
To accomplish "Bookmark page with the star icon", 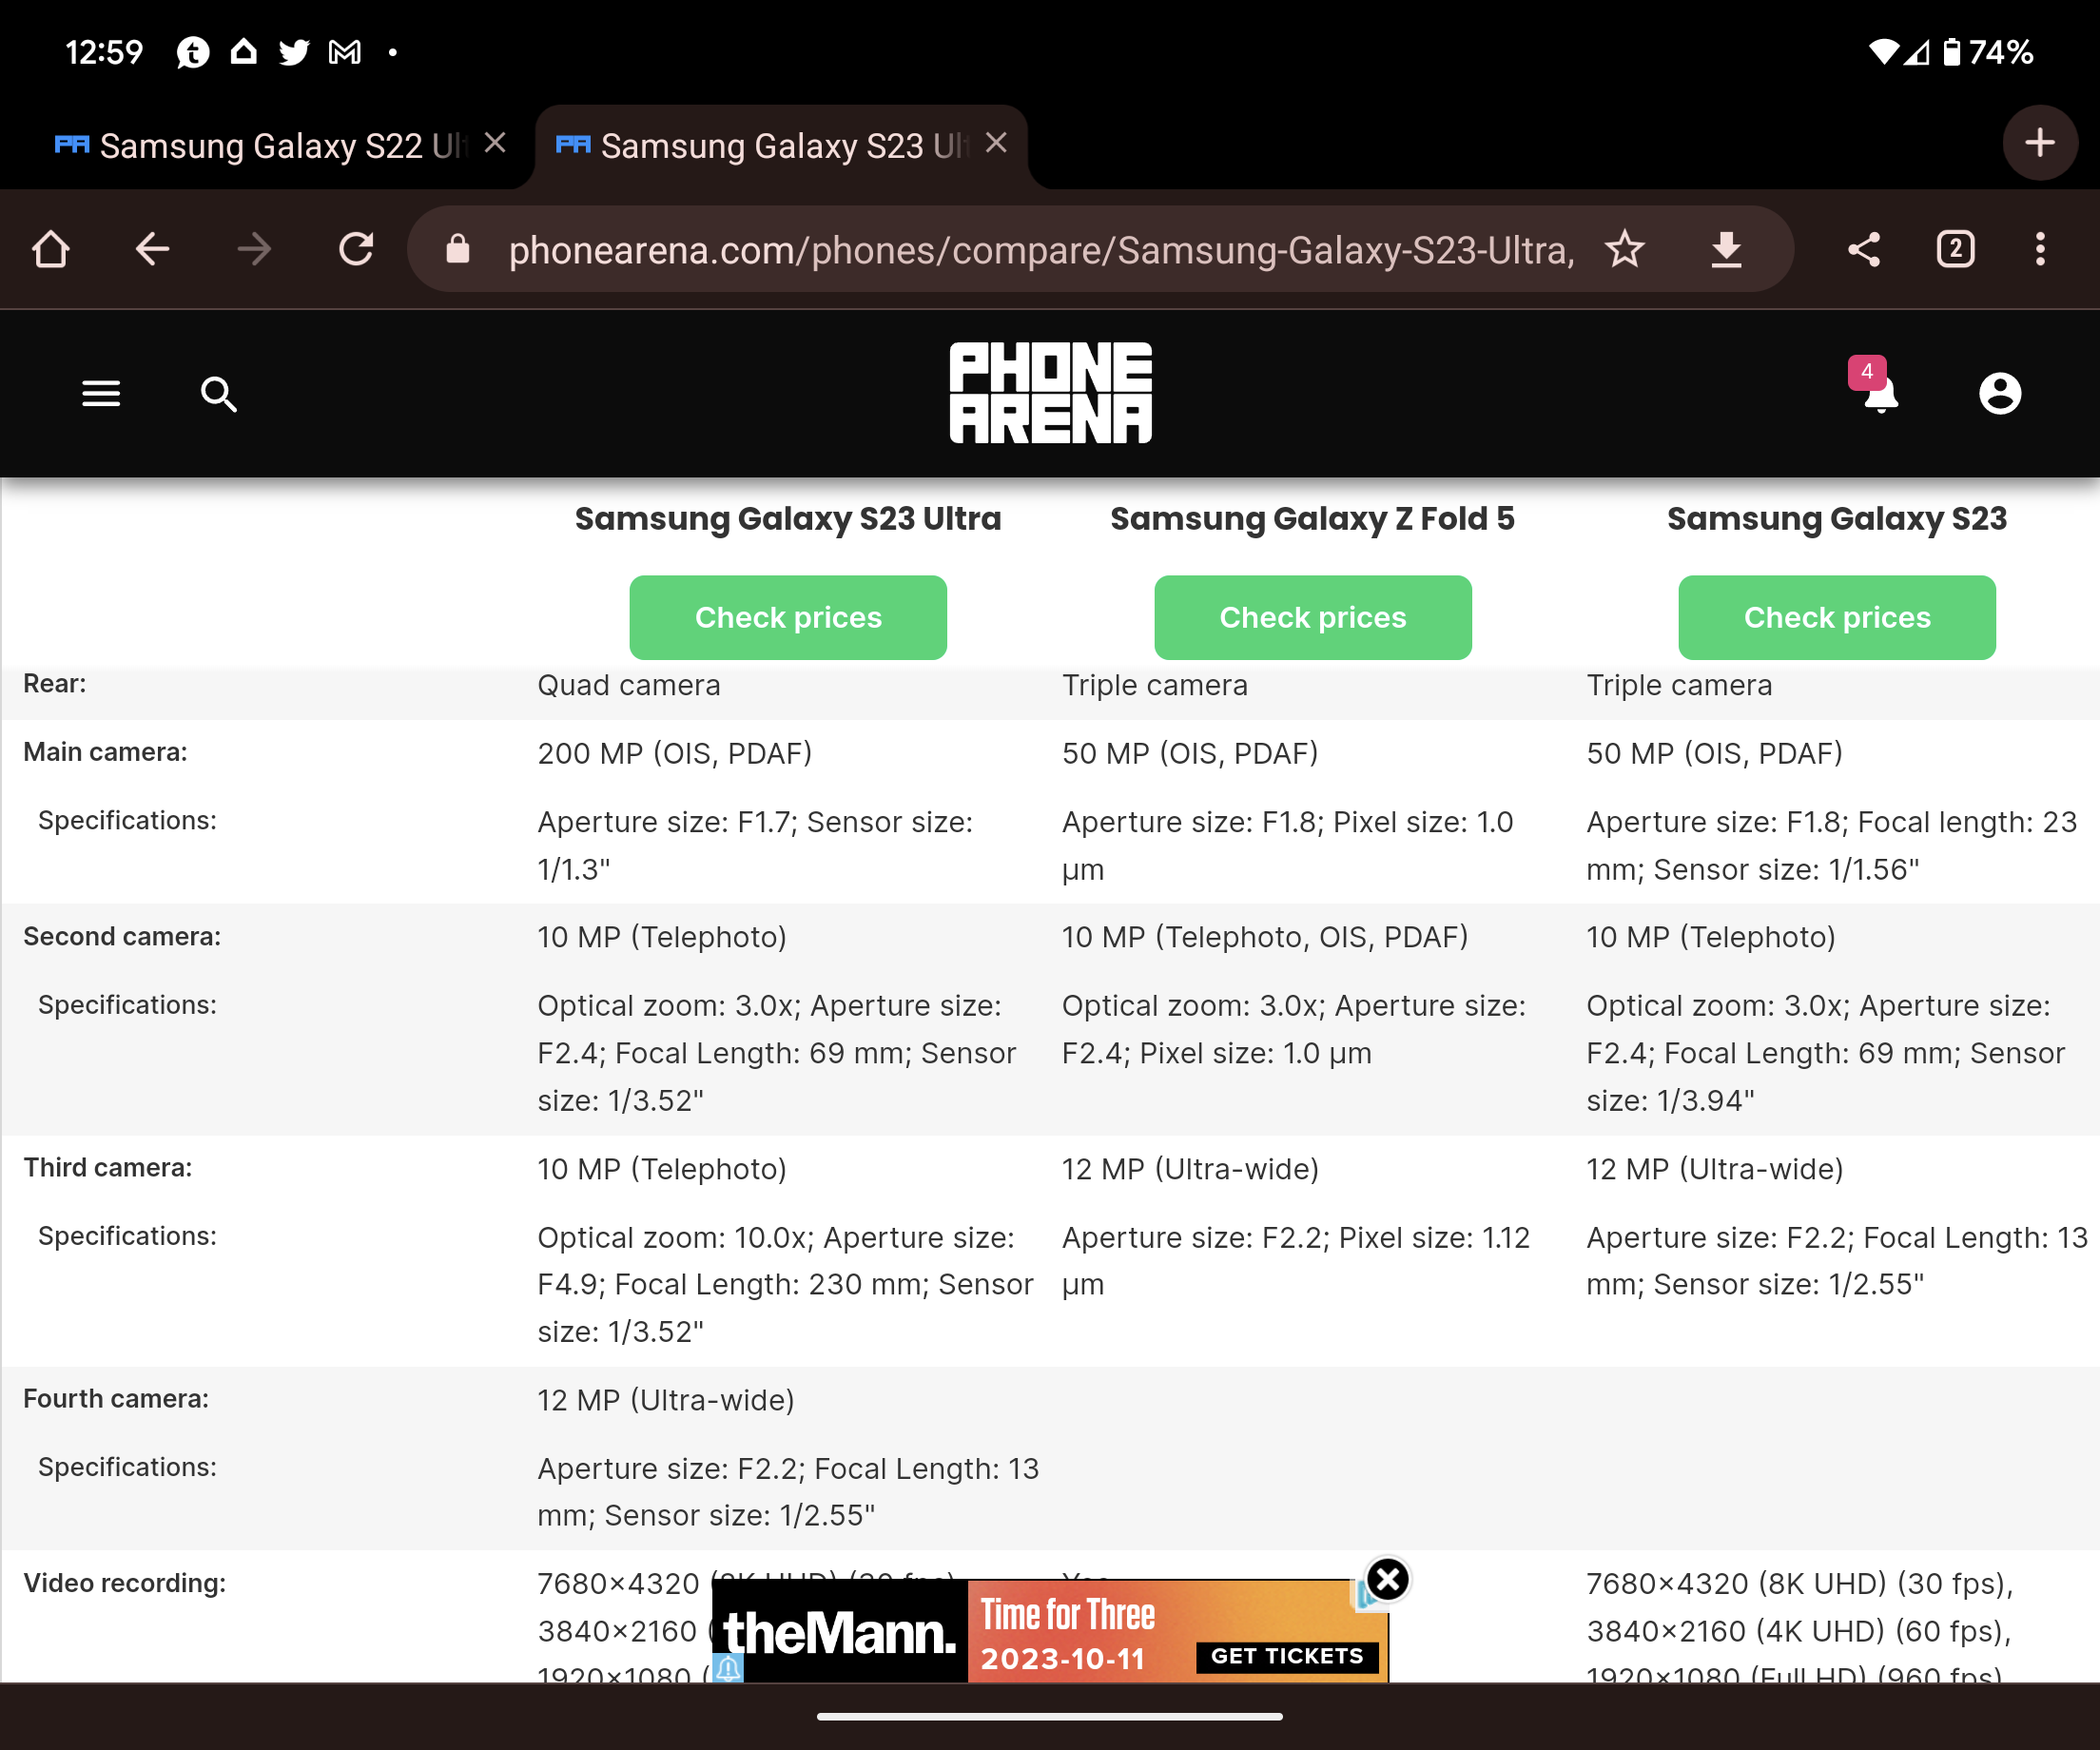I will [x=1625, y=249].
